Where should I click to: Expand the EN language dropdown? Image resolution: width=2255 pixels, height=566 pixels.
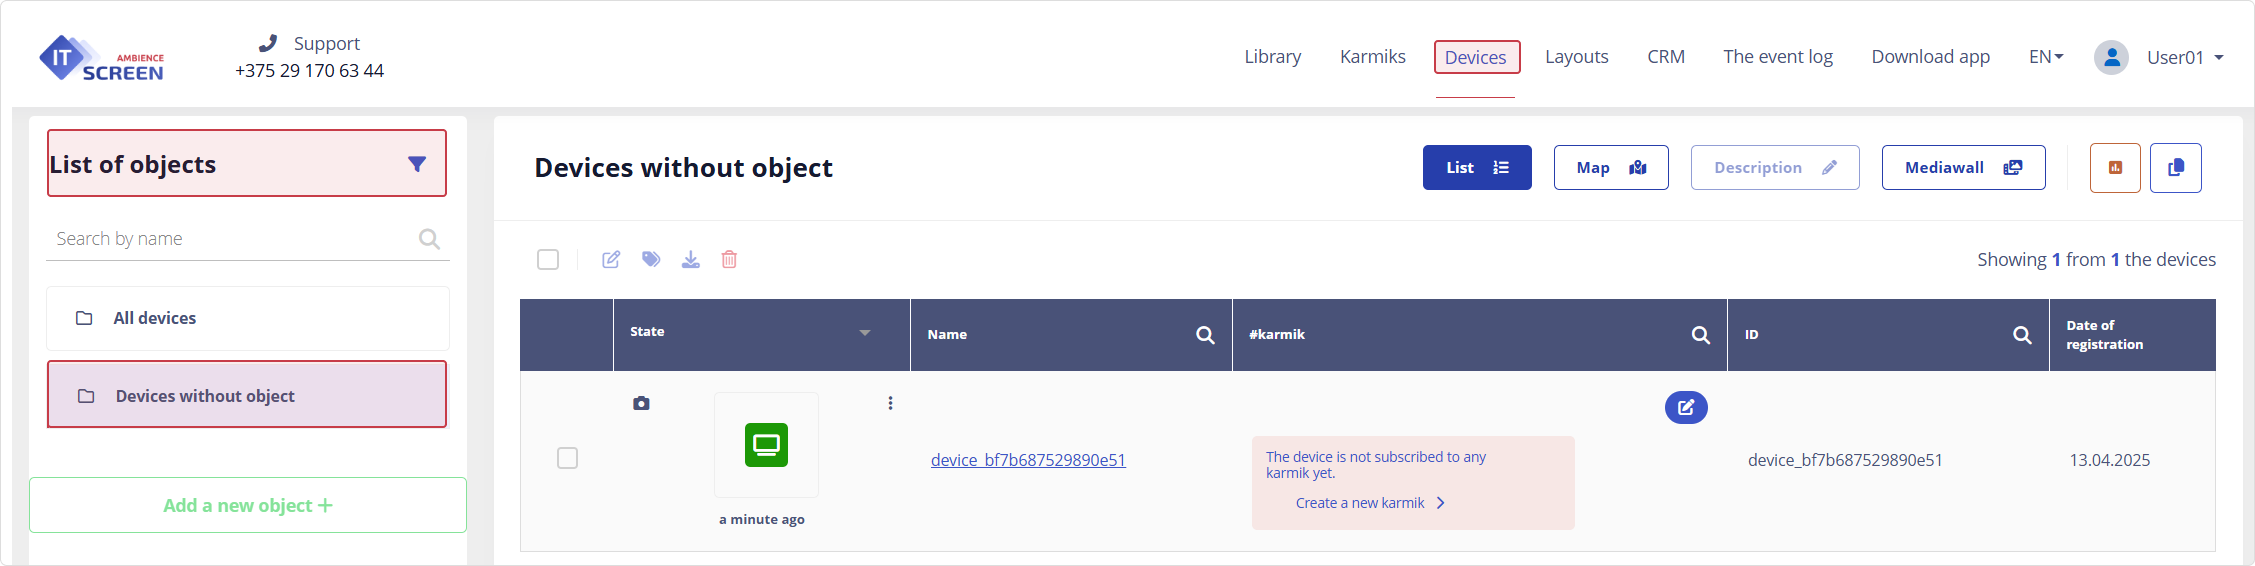pyautogui.click(x=2046, y=57)
